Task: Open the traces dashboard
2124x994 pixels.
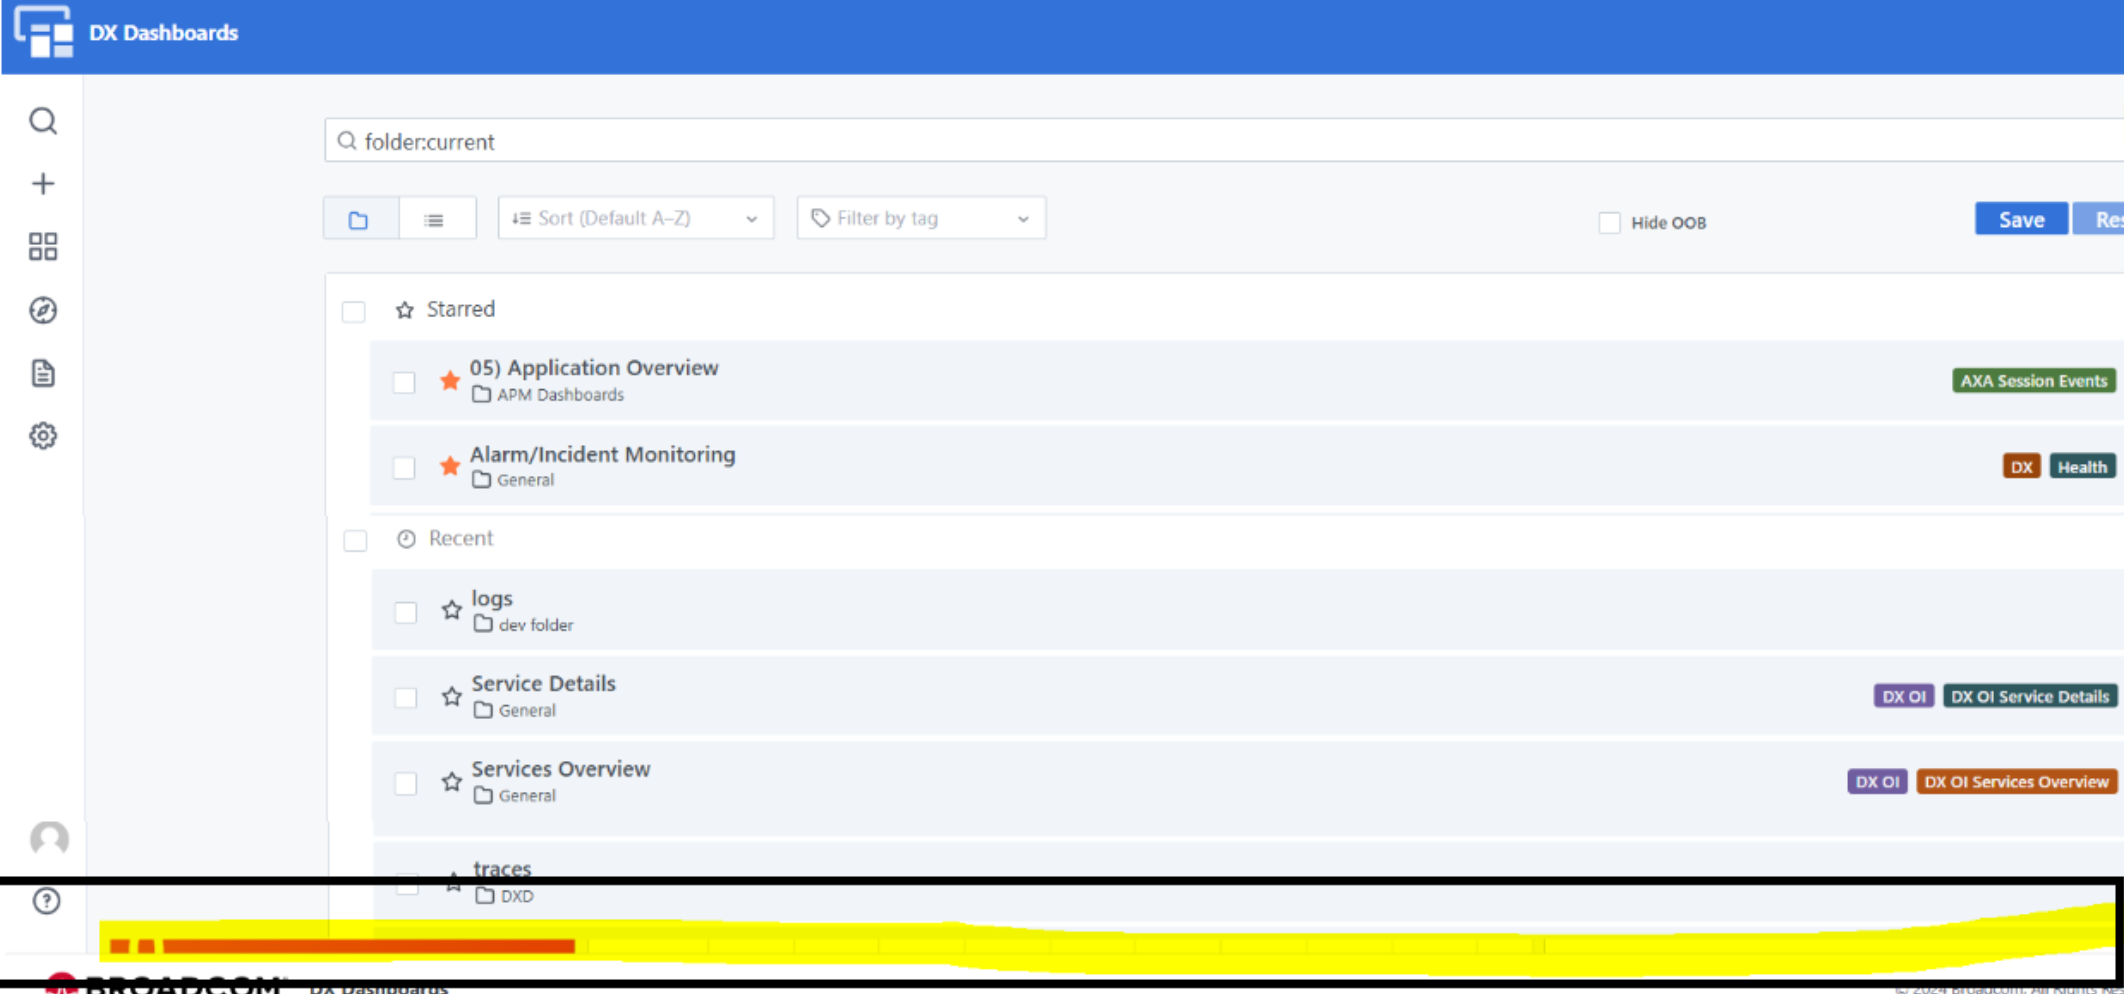Action: pos(502,868)
